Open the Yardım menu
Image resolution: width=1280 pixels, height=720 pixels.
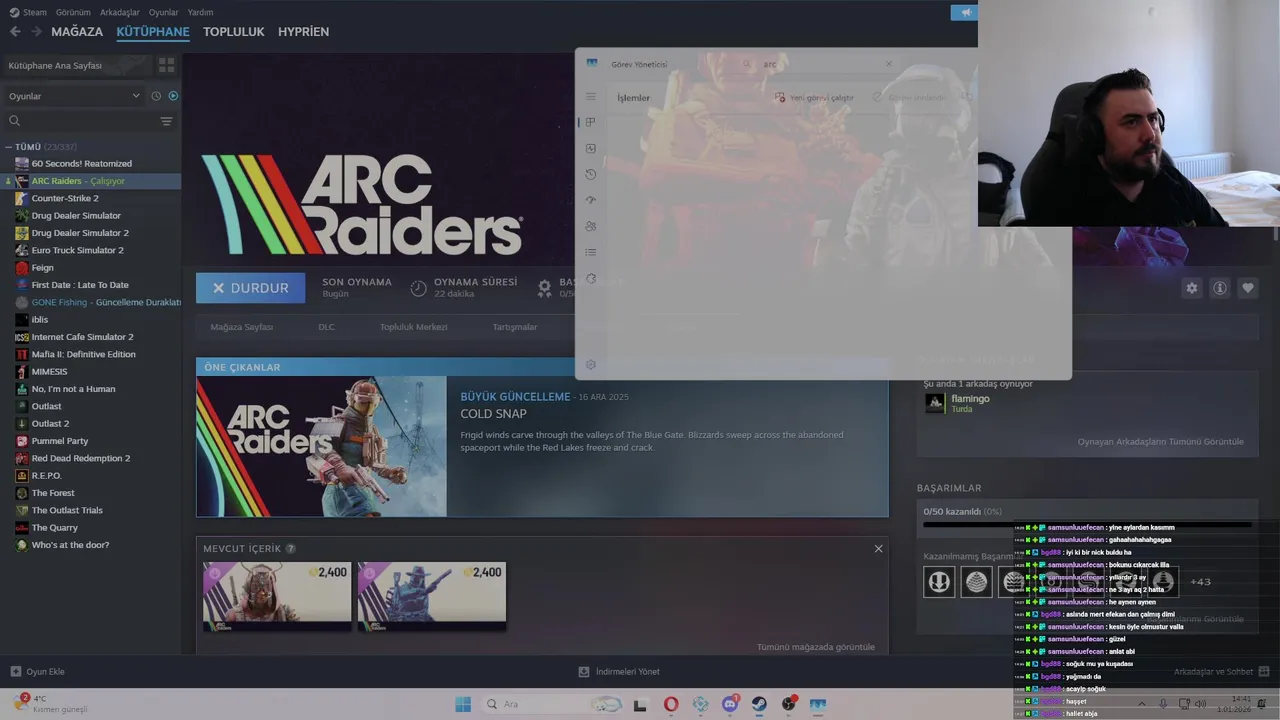pos(200,12)
